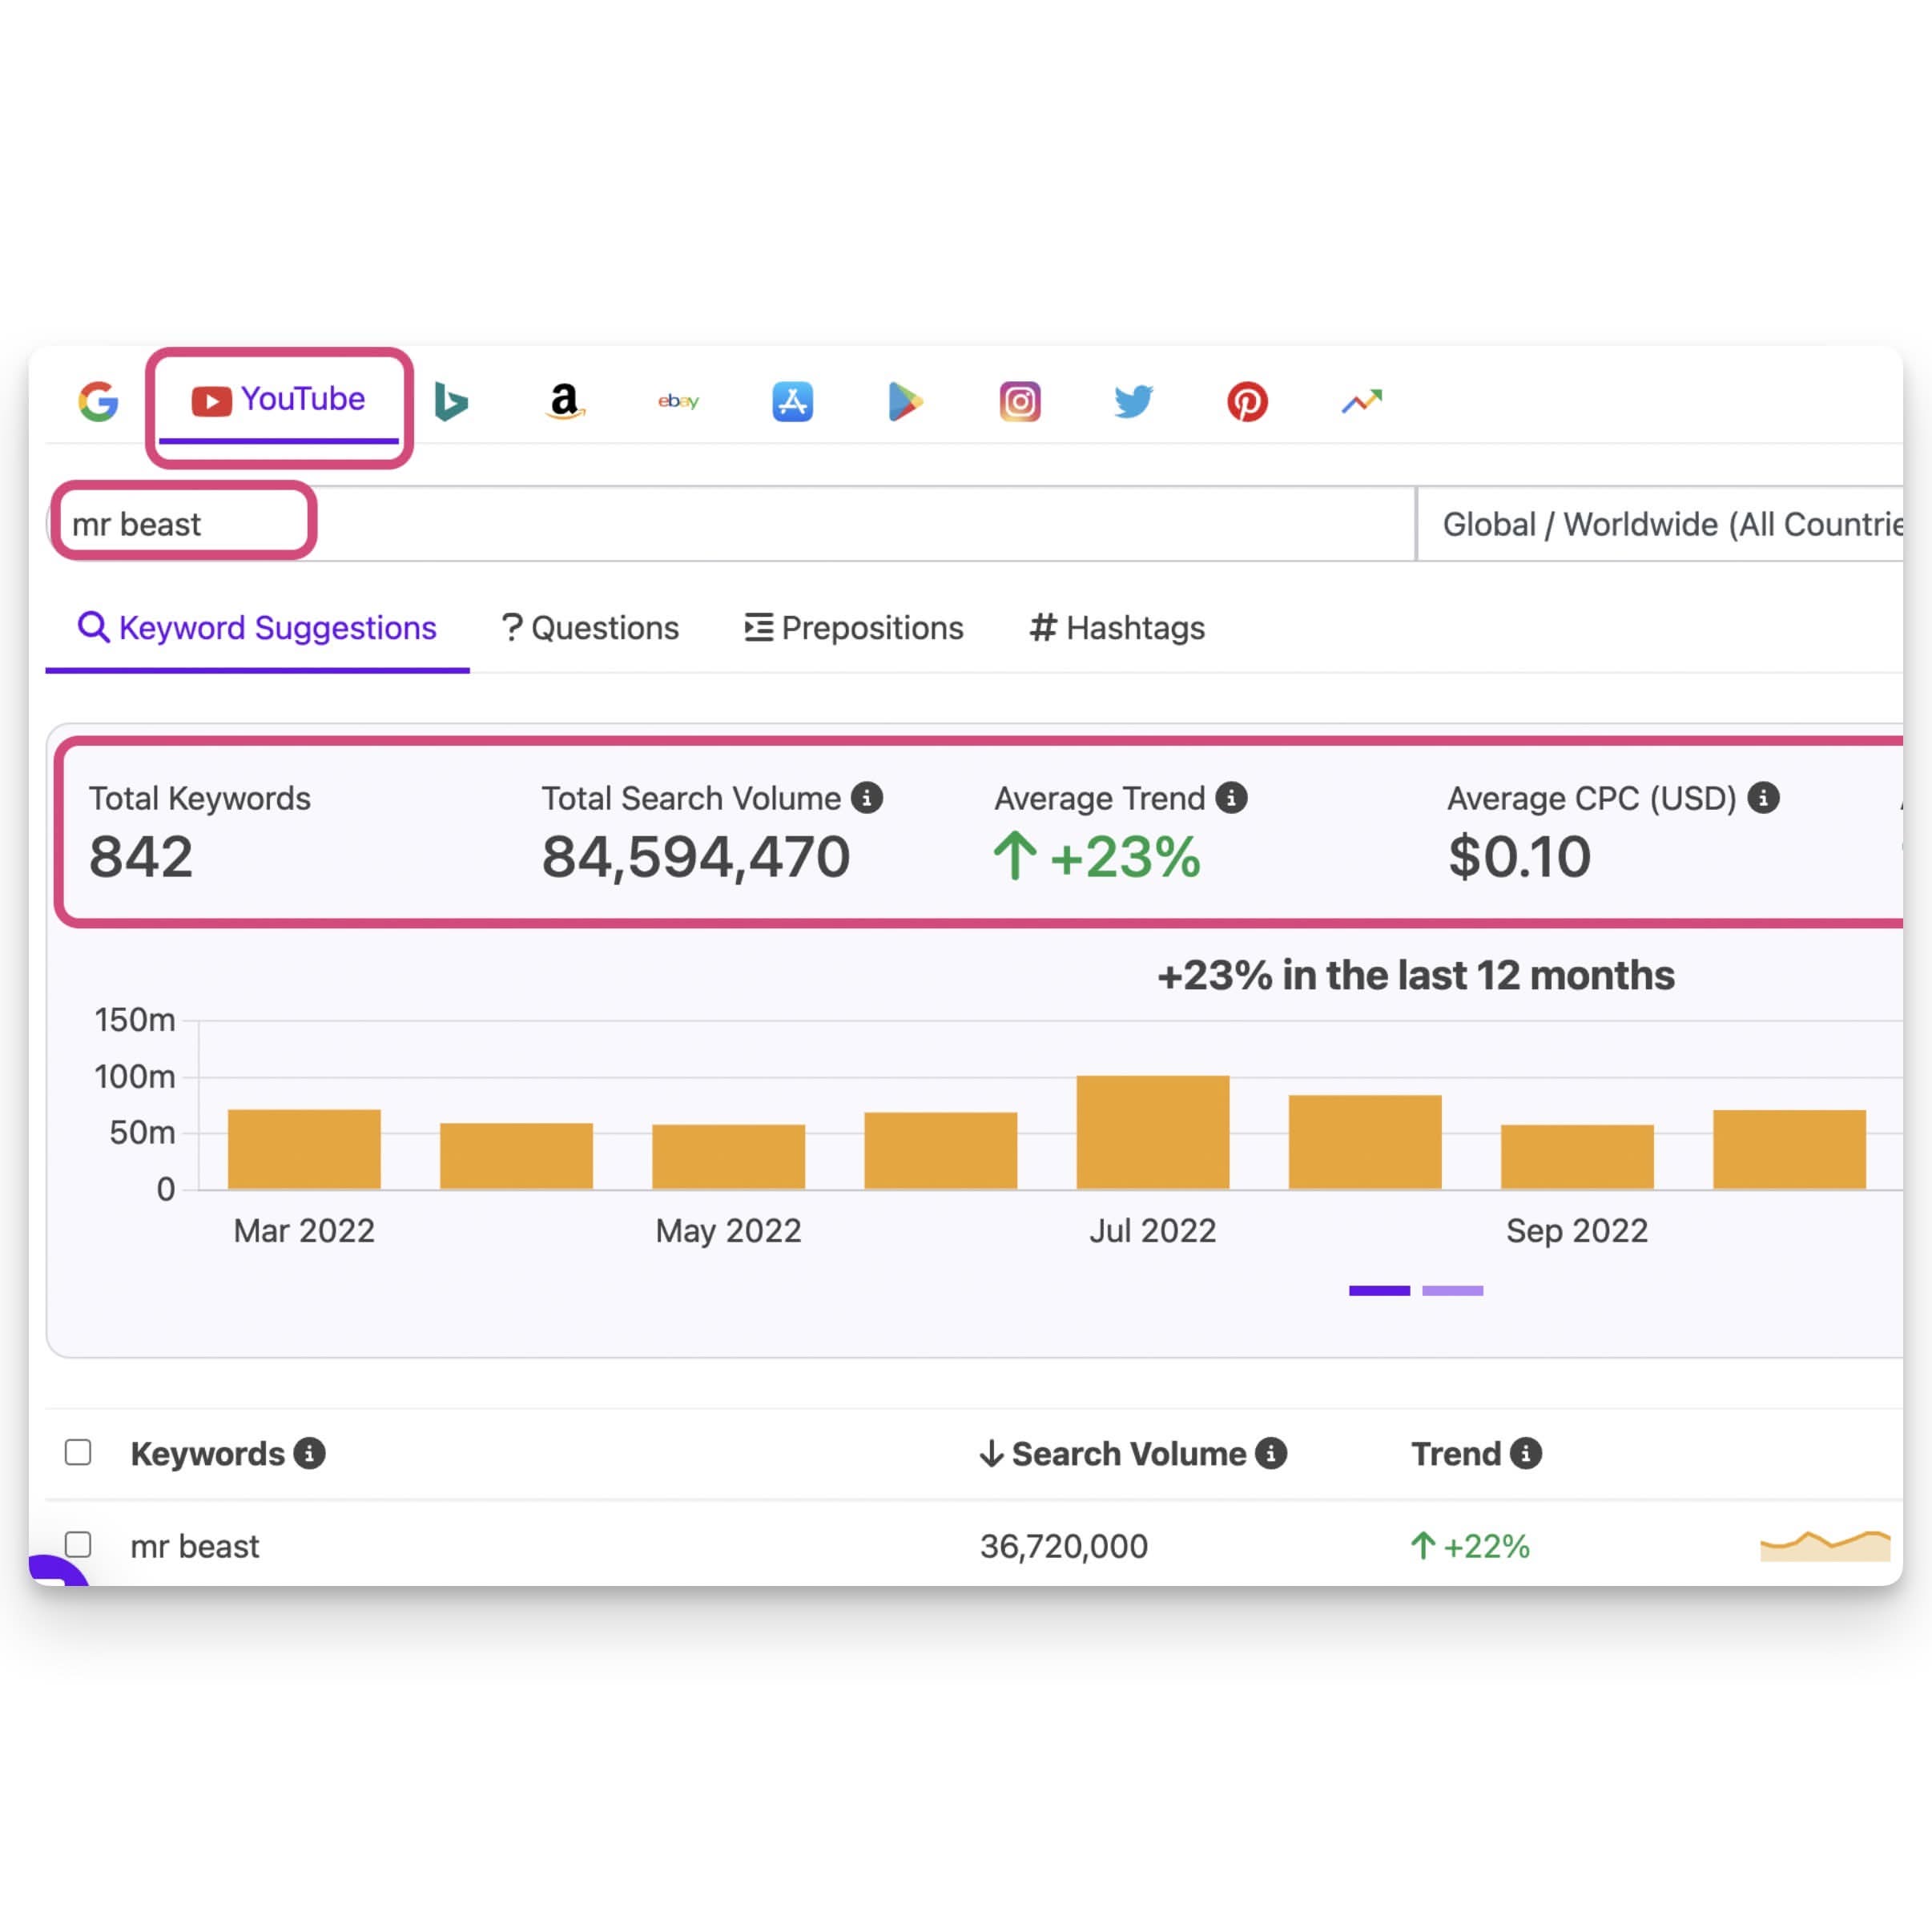
Task: Open the Global / Worldwide country dropdown
Action: tap(1665, 524)
